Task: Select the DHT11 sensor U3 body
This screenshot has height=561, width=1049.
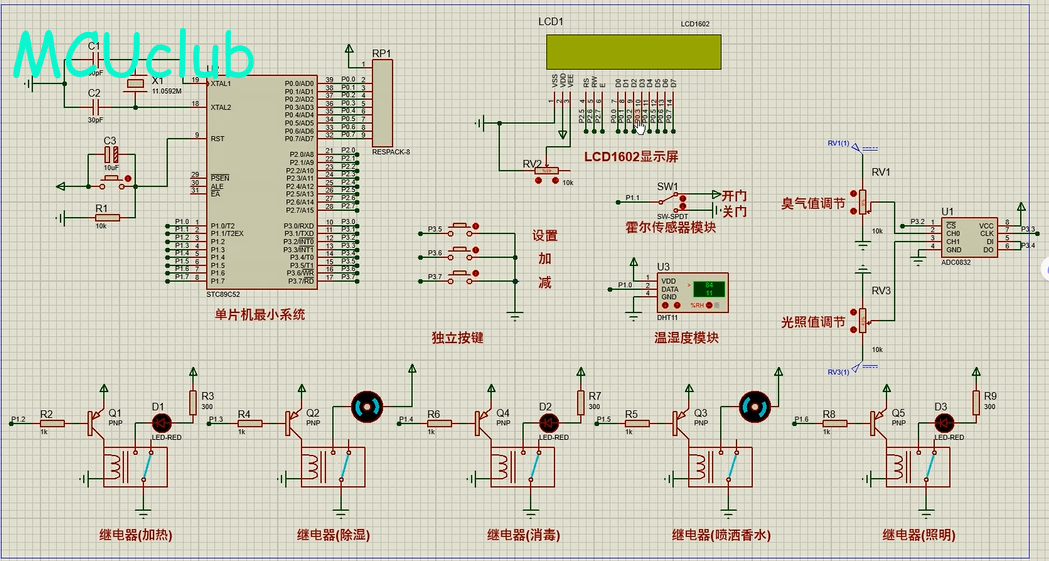Action: (x=692, y=292)
